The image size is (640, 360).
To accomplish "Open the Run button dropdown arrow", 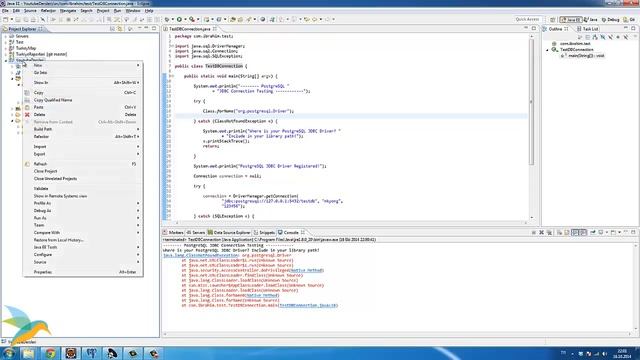I will click(185, 19).
